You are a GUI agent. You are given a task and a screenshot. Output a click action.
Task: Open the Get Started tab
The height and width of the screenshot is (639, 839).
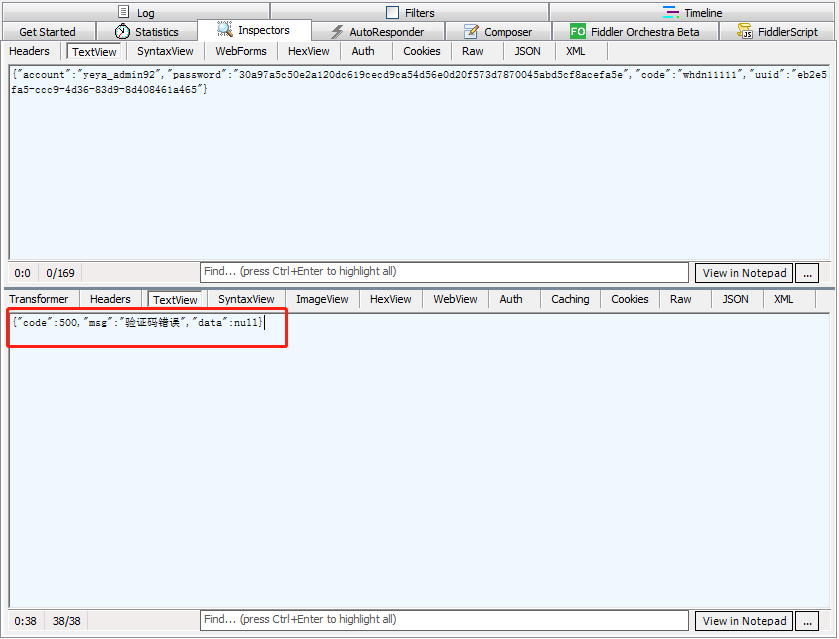click(47, 32)
